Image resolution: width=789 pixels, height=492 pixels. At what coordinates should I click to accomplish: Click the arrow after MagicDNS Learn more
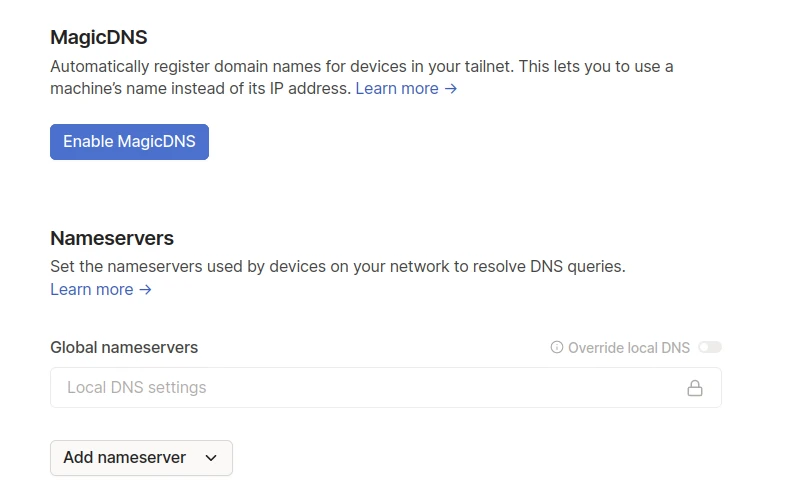point(451,89)
